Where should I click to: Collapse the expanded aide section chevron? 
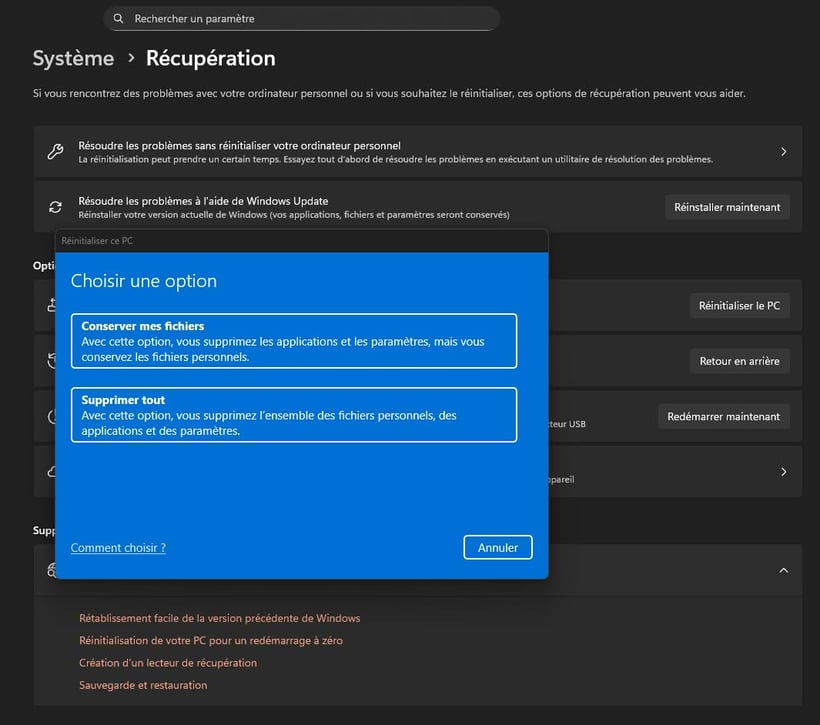click(x=784, y=570)
